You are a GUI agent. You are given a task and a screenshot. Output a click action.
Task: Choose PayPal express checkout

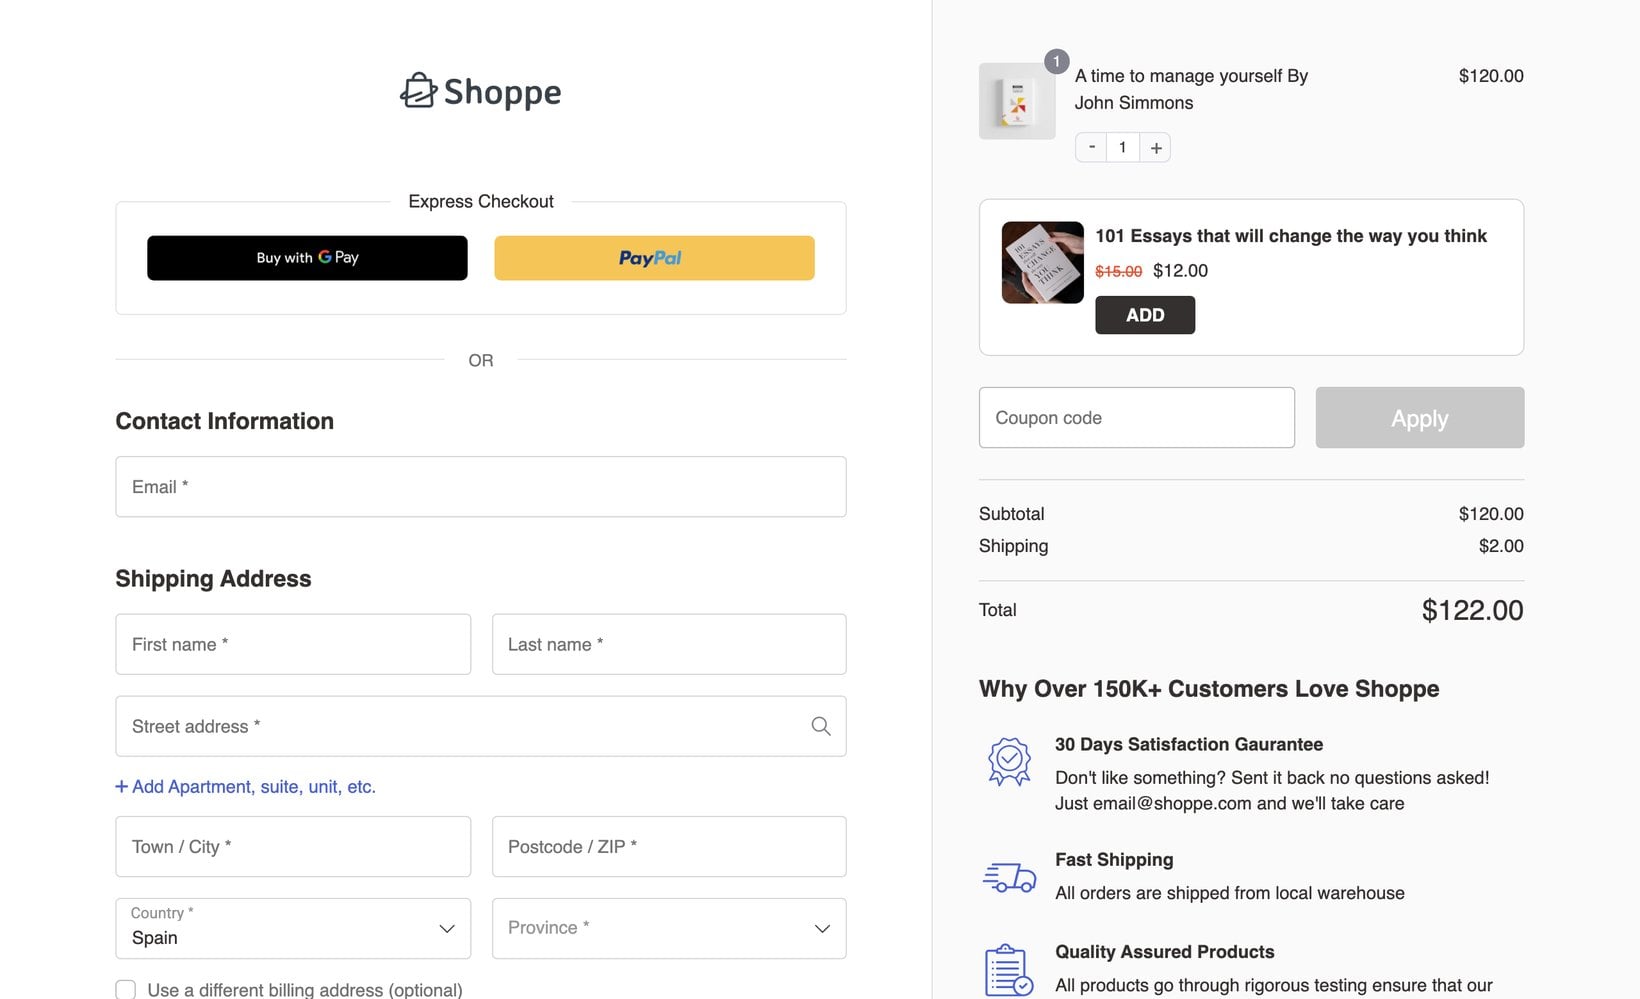click(654, 258)
